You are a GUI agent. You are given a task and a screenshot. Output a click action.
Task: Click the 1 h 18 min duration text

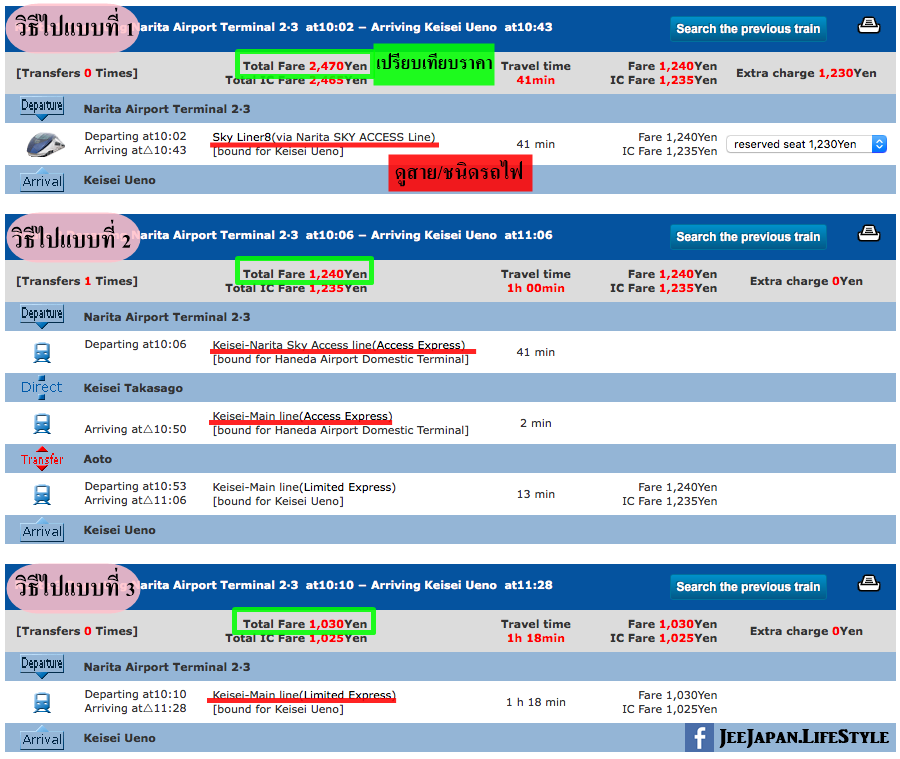point(536,702)
